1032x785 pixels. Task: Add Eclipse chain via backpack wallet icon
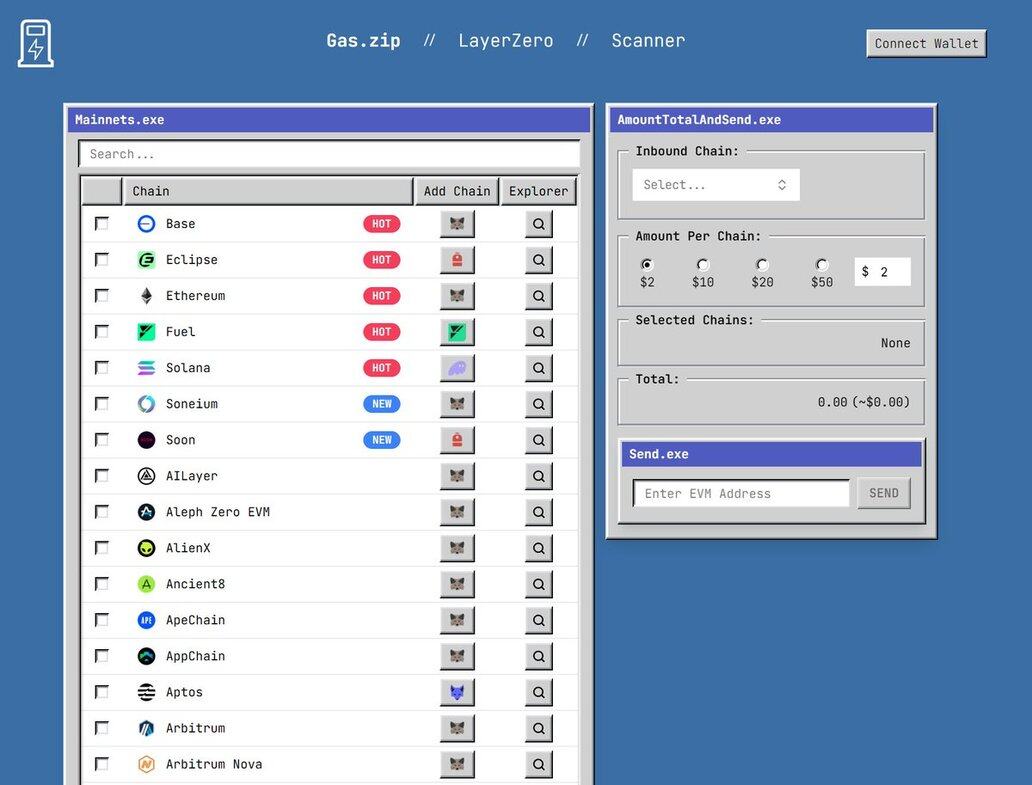coord(457,260)
